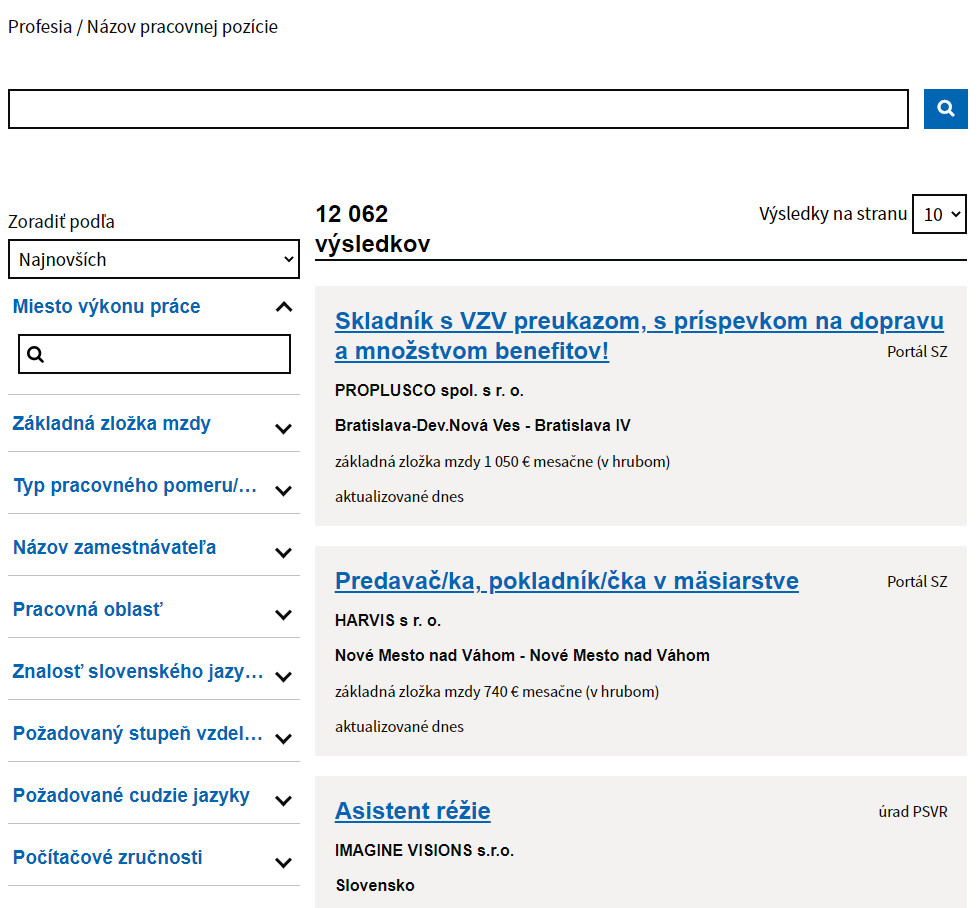Expand the Požadované cudzie jazyky chevron
This screenshot has height=908, width=978.
coord(284,800)
